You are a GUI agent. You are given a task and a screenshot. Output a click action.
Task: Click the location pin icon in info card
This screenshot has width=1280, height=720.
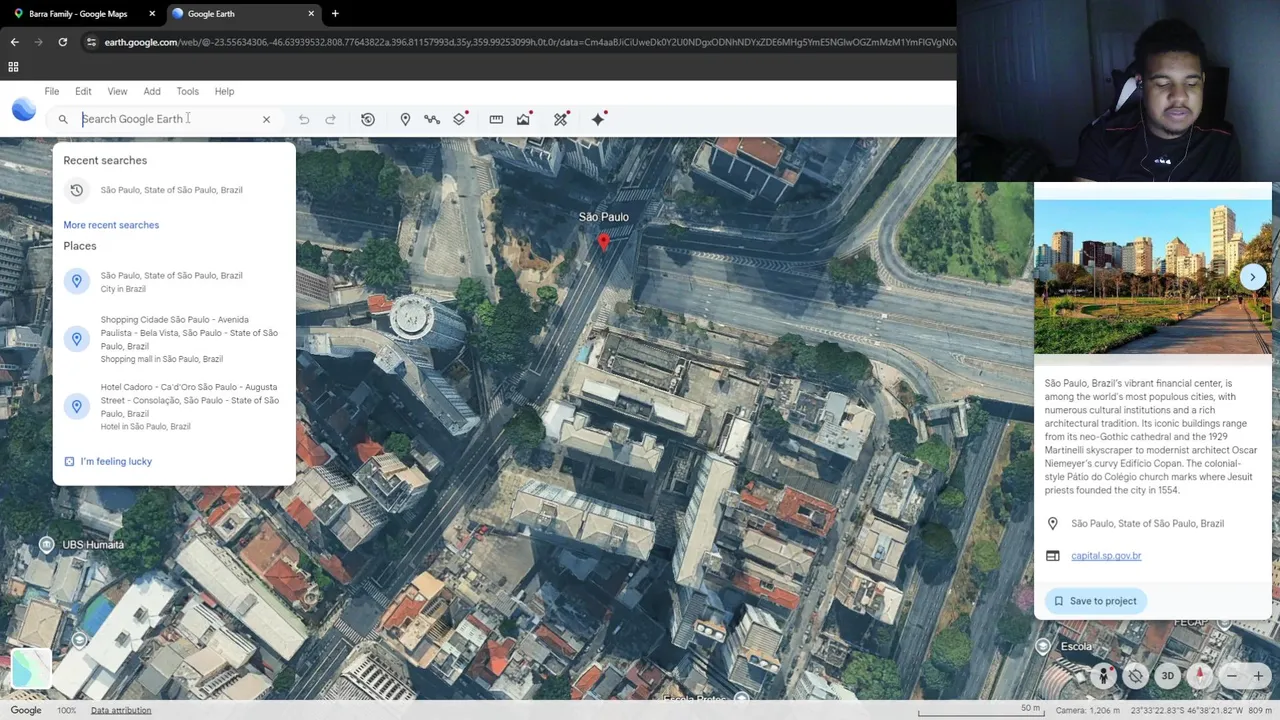(1052, 524)
